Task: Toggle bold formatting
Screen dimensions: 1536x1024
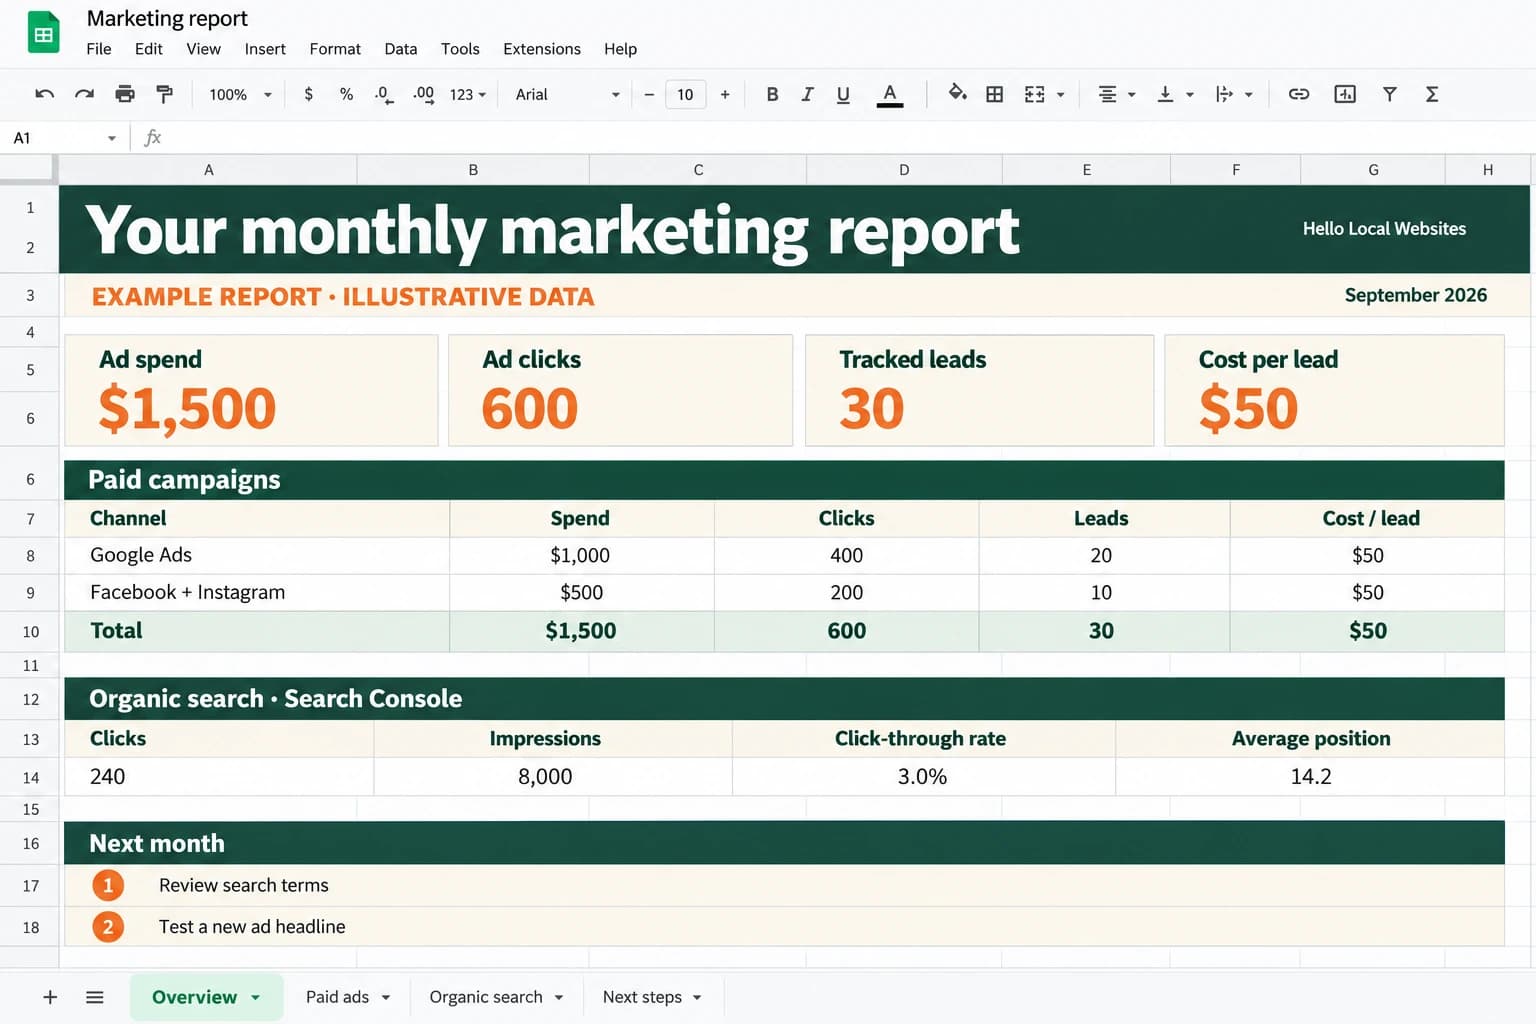Action: [x=772, y=94]
